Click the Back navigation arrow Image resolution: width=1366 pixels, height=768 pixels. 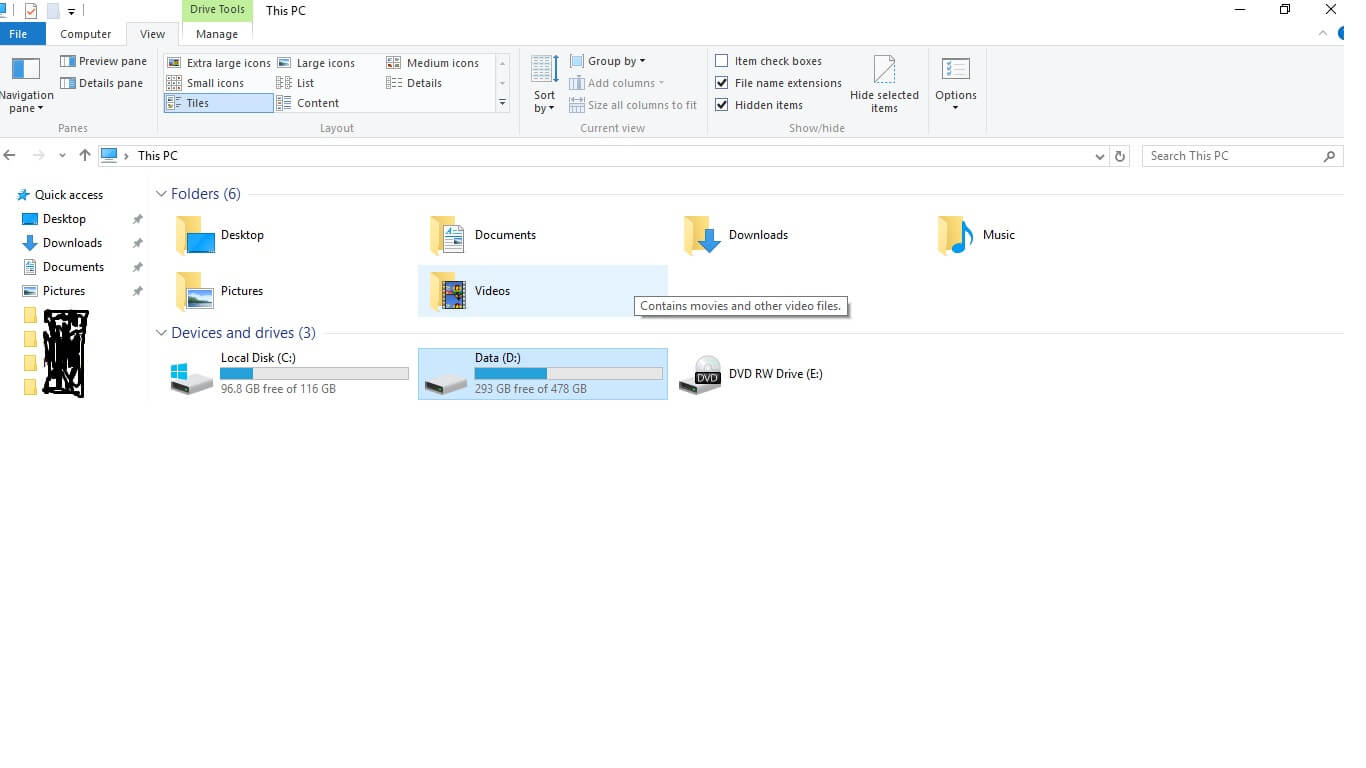10,156
